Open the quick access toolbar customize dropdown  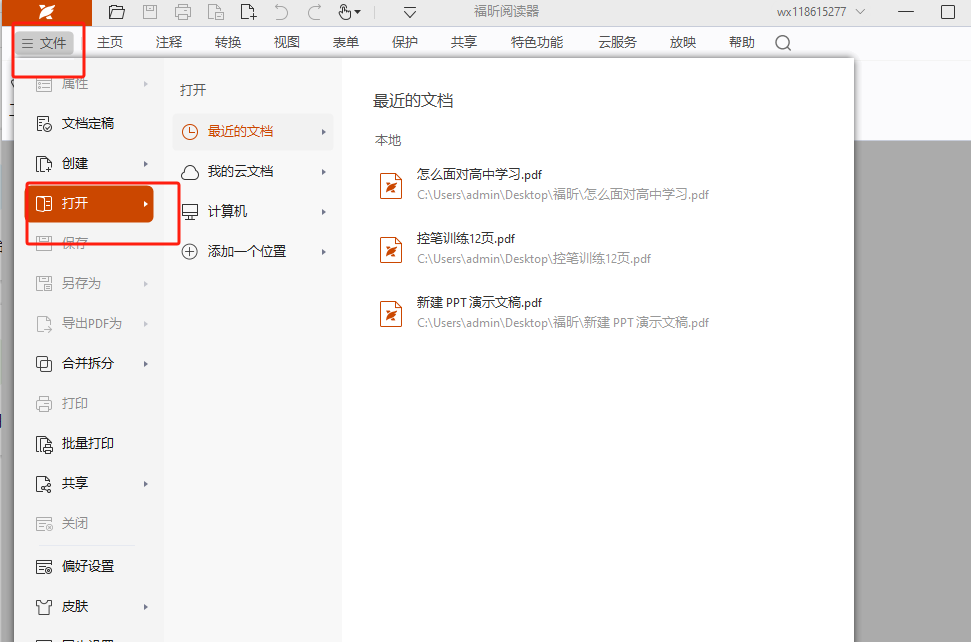point(410,12)
